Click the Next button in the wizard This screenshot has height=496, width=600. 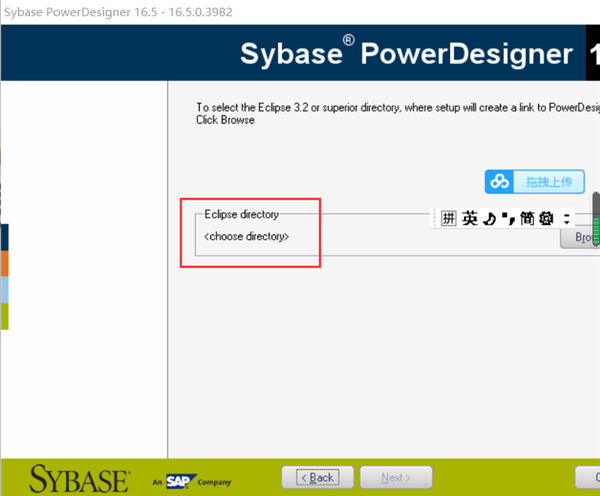pos(396,477)
